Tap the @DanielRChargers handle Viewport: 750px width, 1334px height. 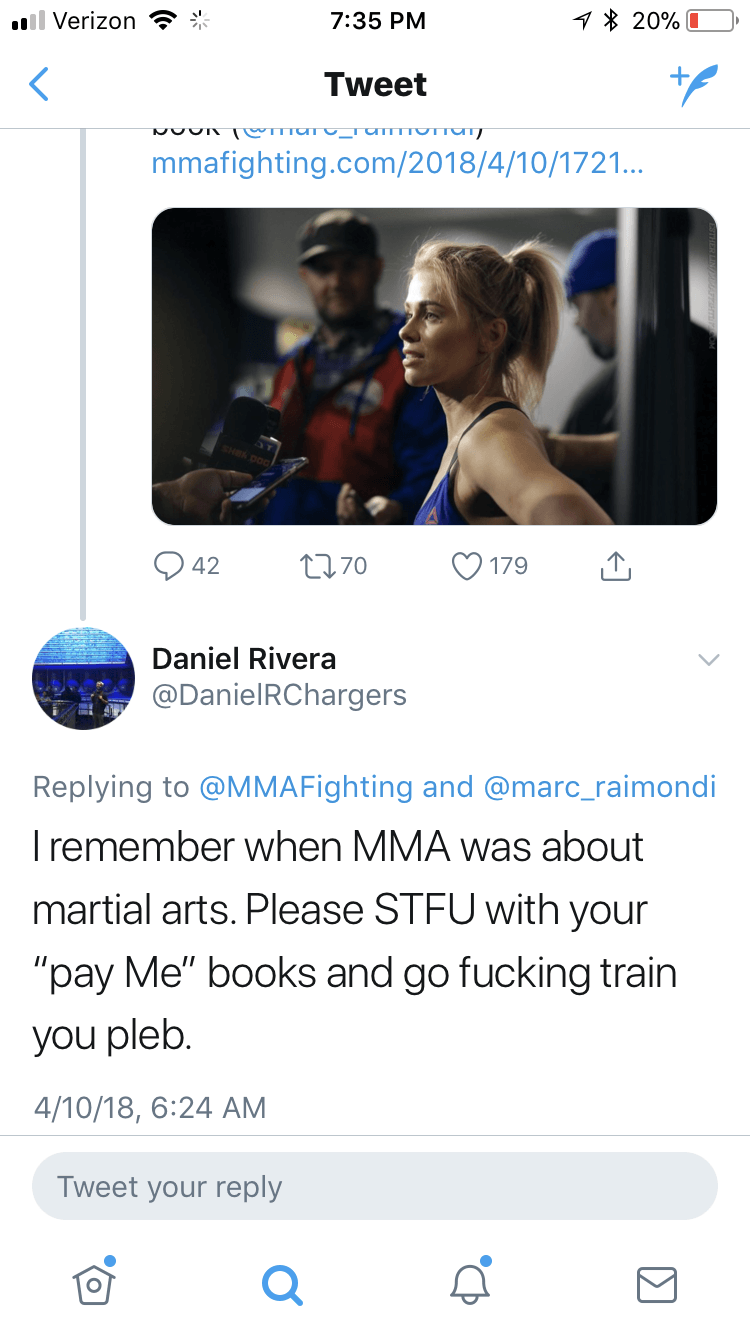click(x=279, y=696)
